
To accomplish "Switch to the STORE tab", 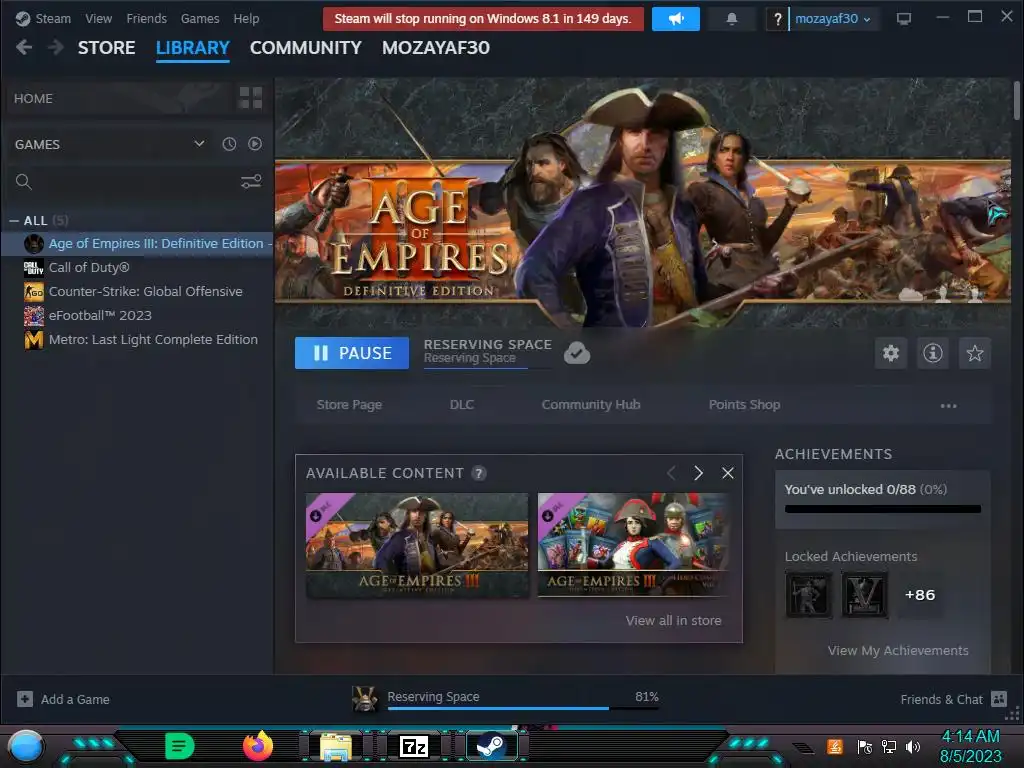I will [x=106, y=48].
